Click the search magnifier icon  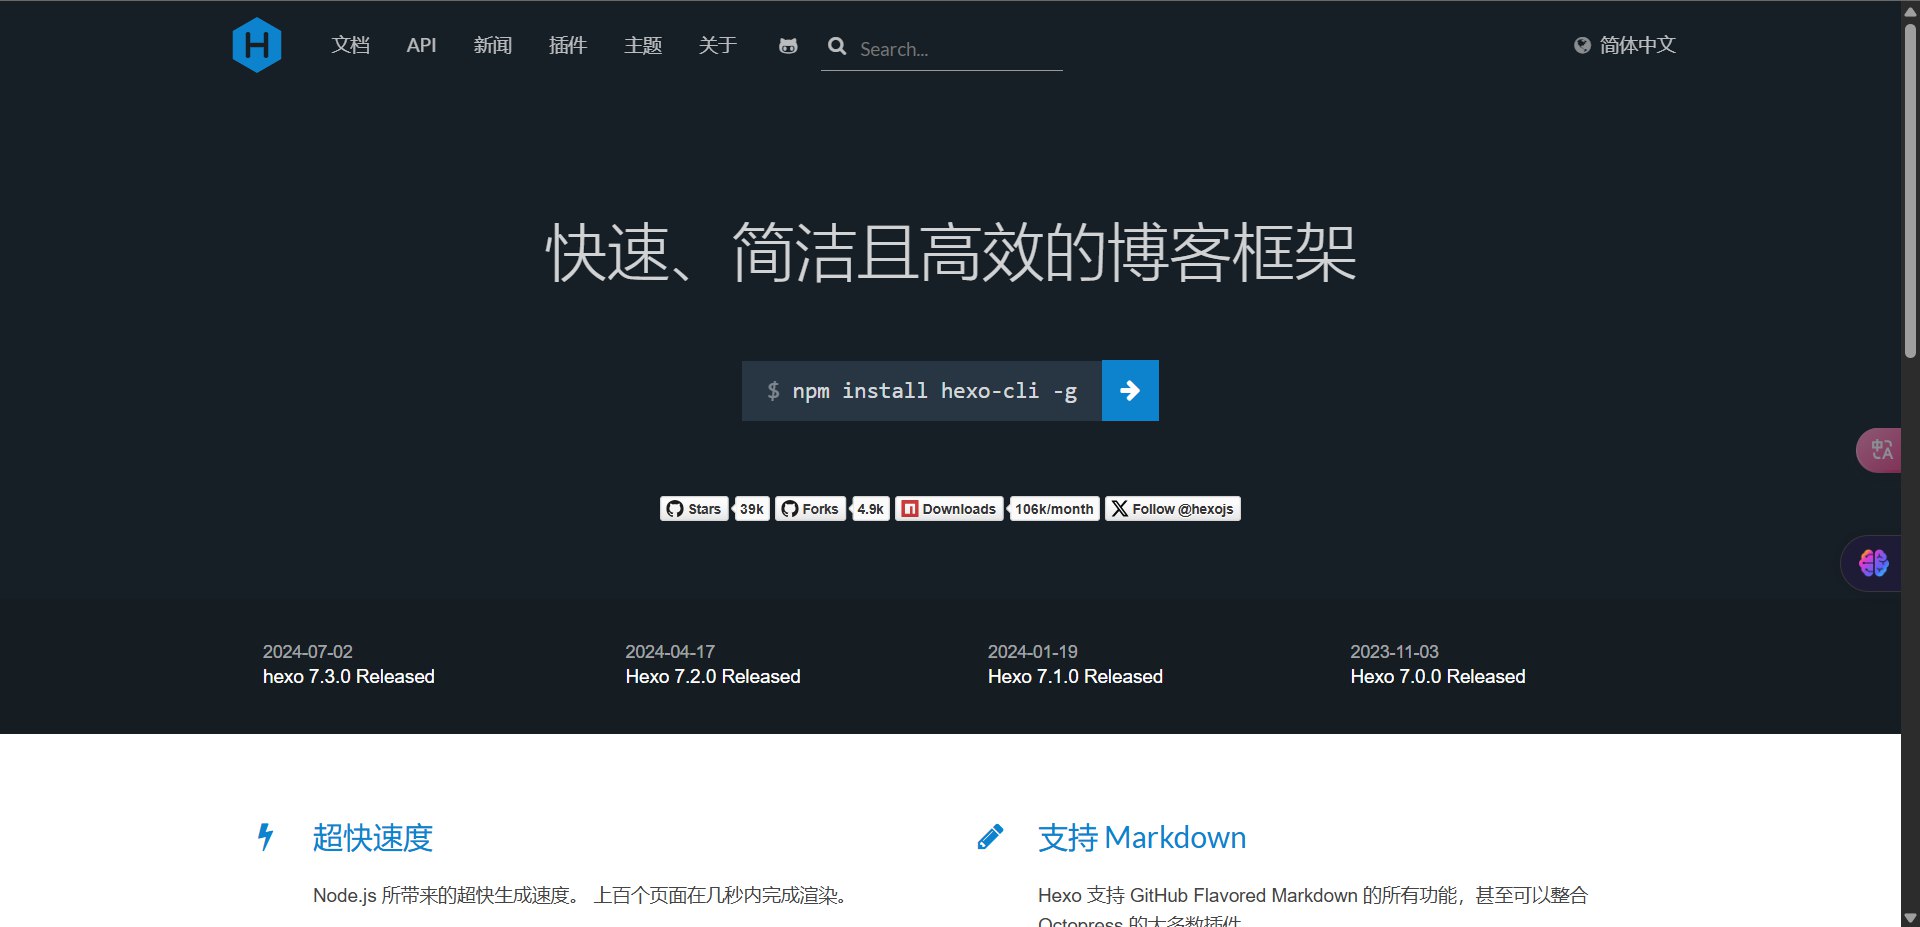point(837,46)
